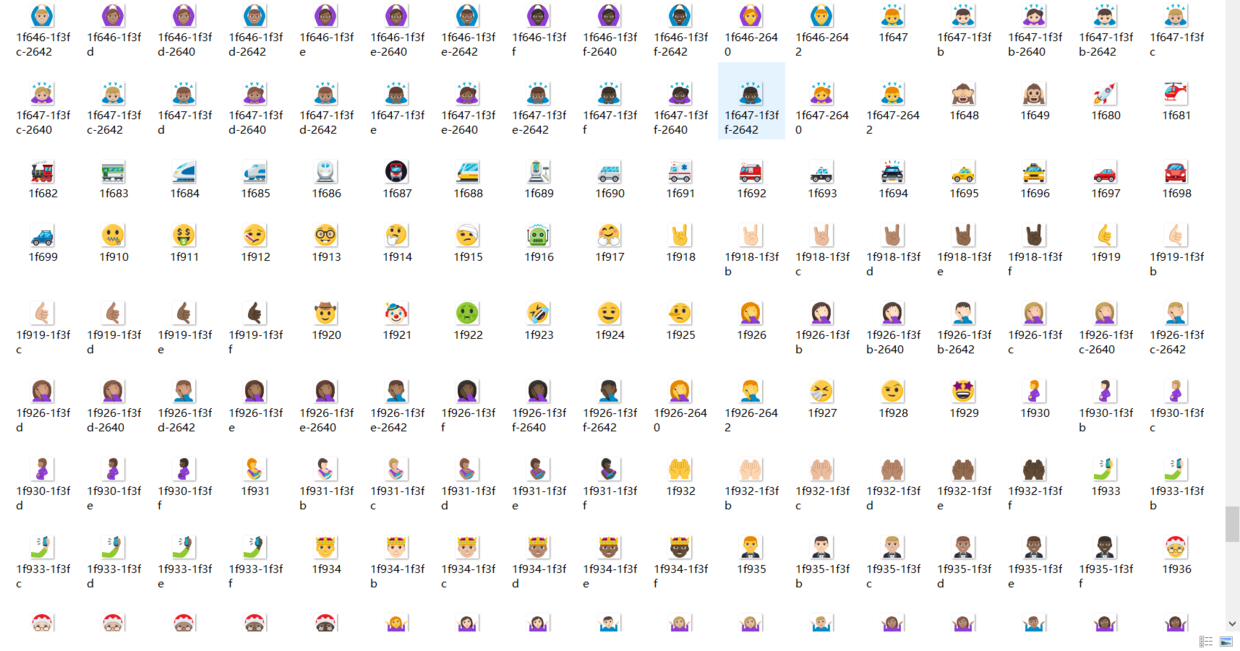Select the 1f930 pregnant woman file
This screenshot has height=651, width=1240.
pos(1035,400)
